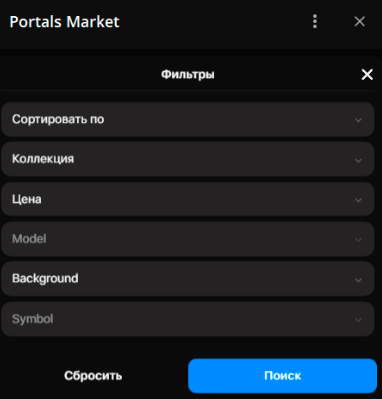The width and height of the screenshot is (382, 399).
Task: Close the Portals Market mini app window
Action: coord(360,22)
